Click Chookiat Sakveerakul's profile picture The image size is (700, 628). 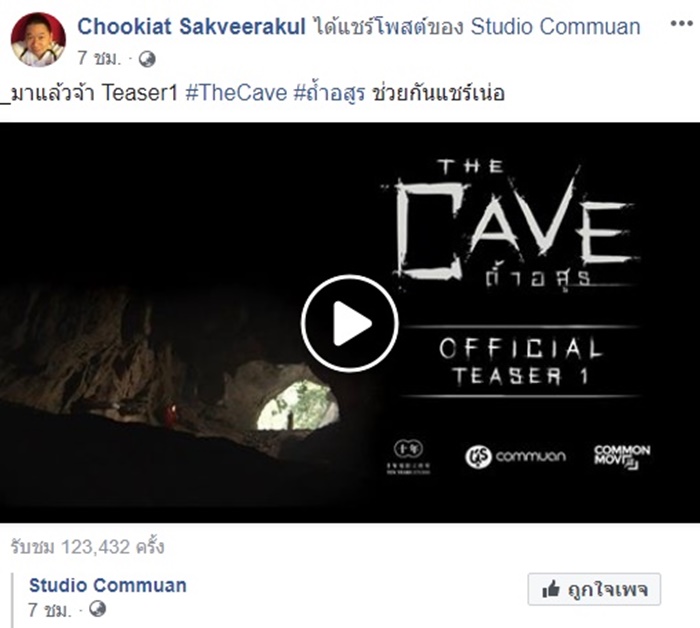coord(38,39)
